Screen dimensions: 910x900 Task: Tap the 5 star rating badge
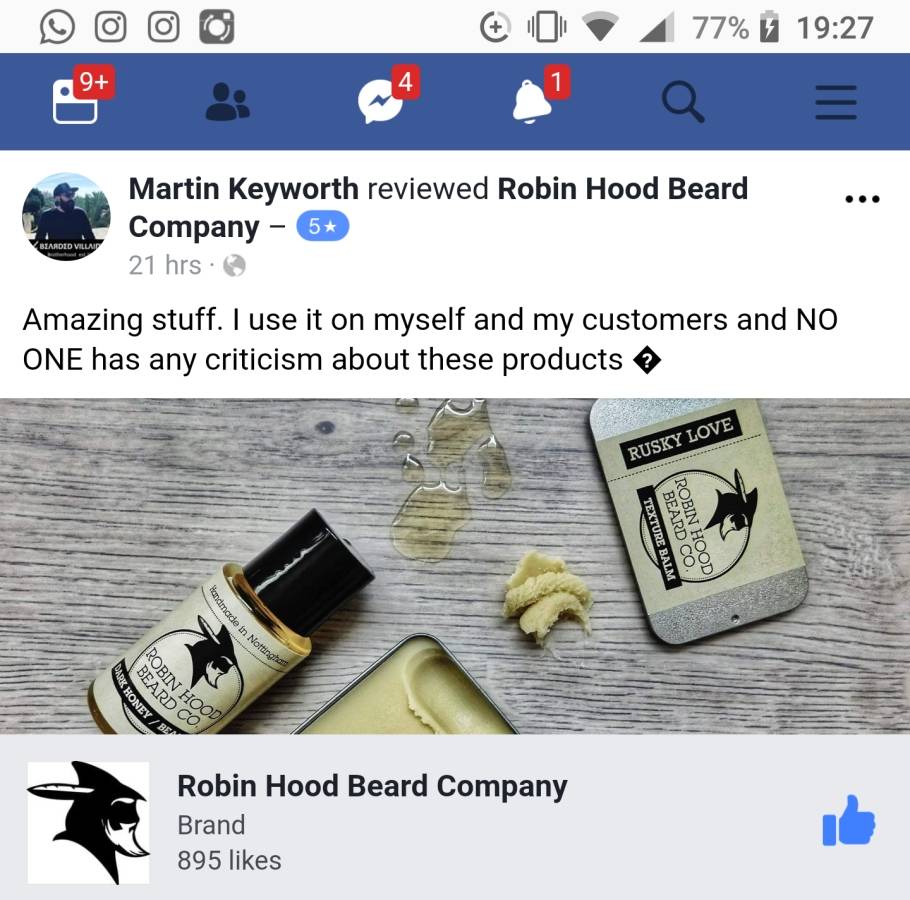click(x=323, y=226)
